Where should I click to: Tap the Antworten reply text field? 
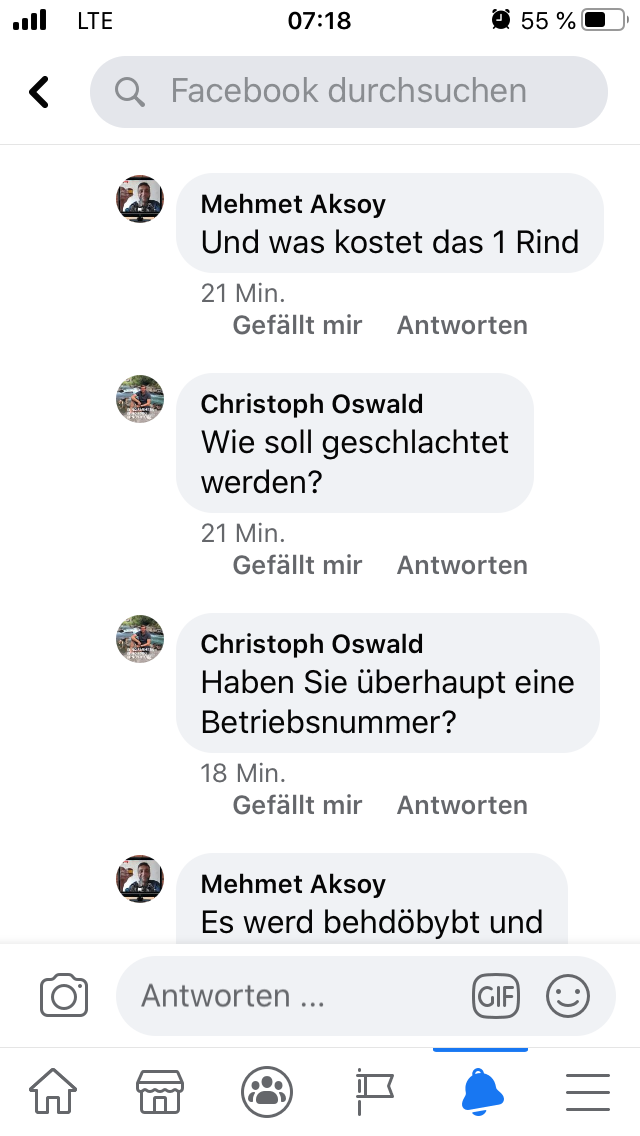click(300, 996)
